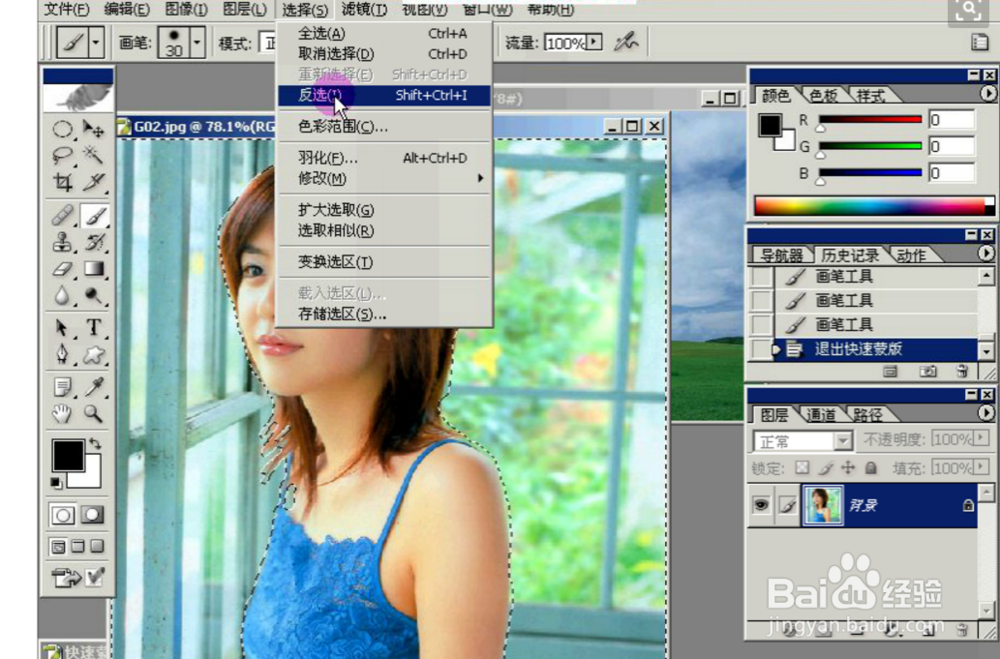Click 存储选区 menu entry
The height and width of the screenshot is (659, 1000).
[384, 315]
